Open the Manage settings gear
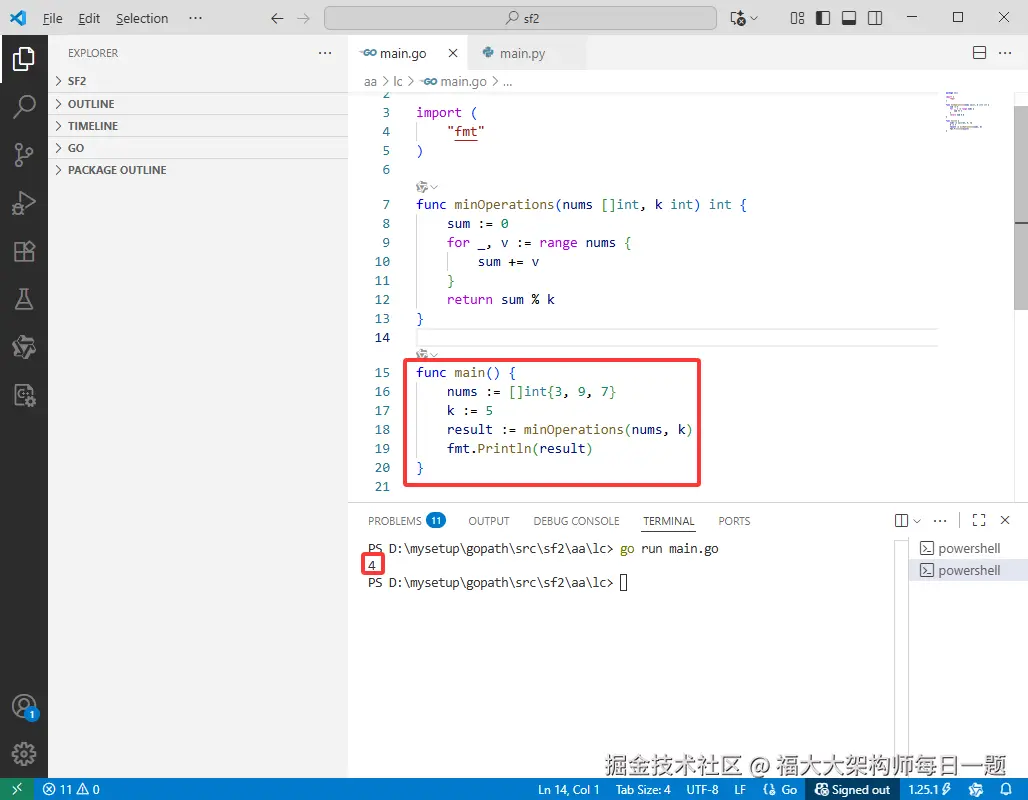Image resolution: width=1028 pixels, height=800 pixels. coord(24,754)
